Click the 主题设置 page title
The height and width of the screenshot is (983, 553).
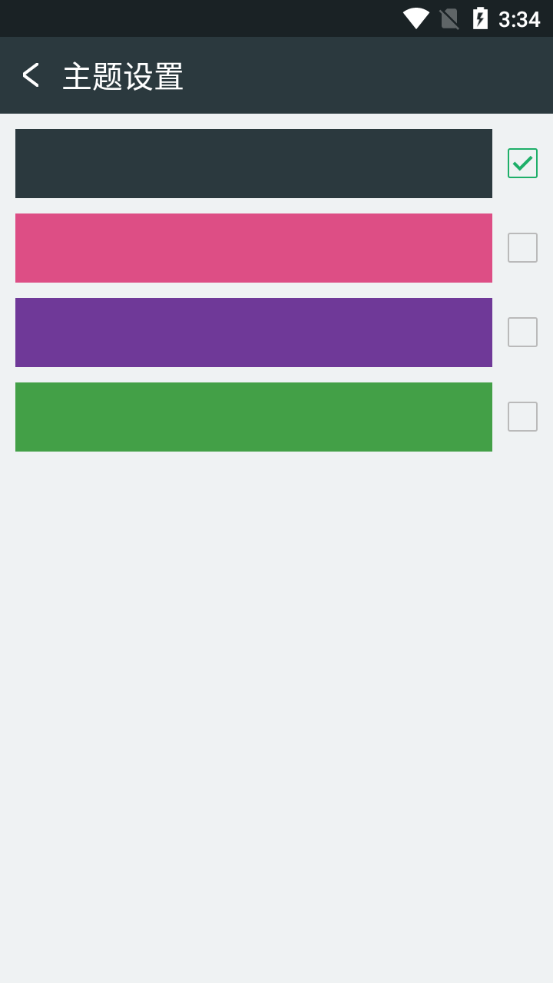[123, 76]
